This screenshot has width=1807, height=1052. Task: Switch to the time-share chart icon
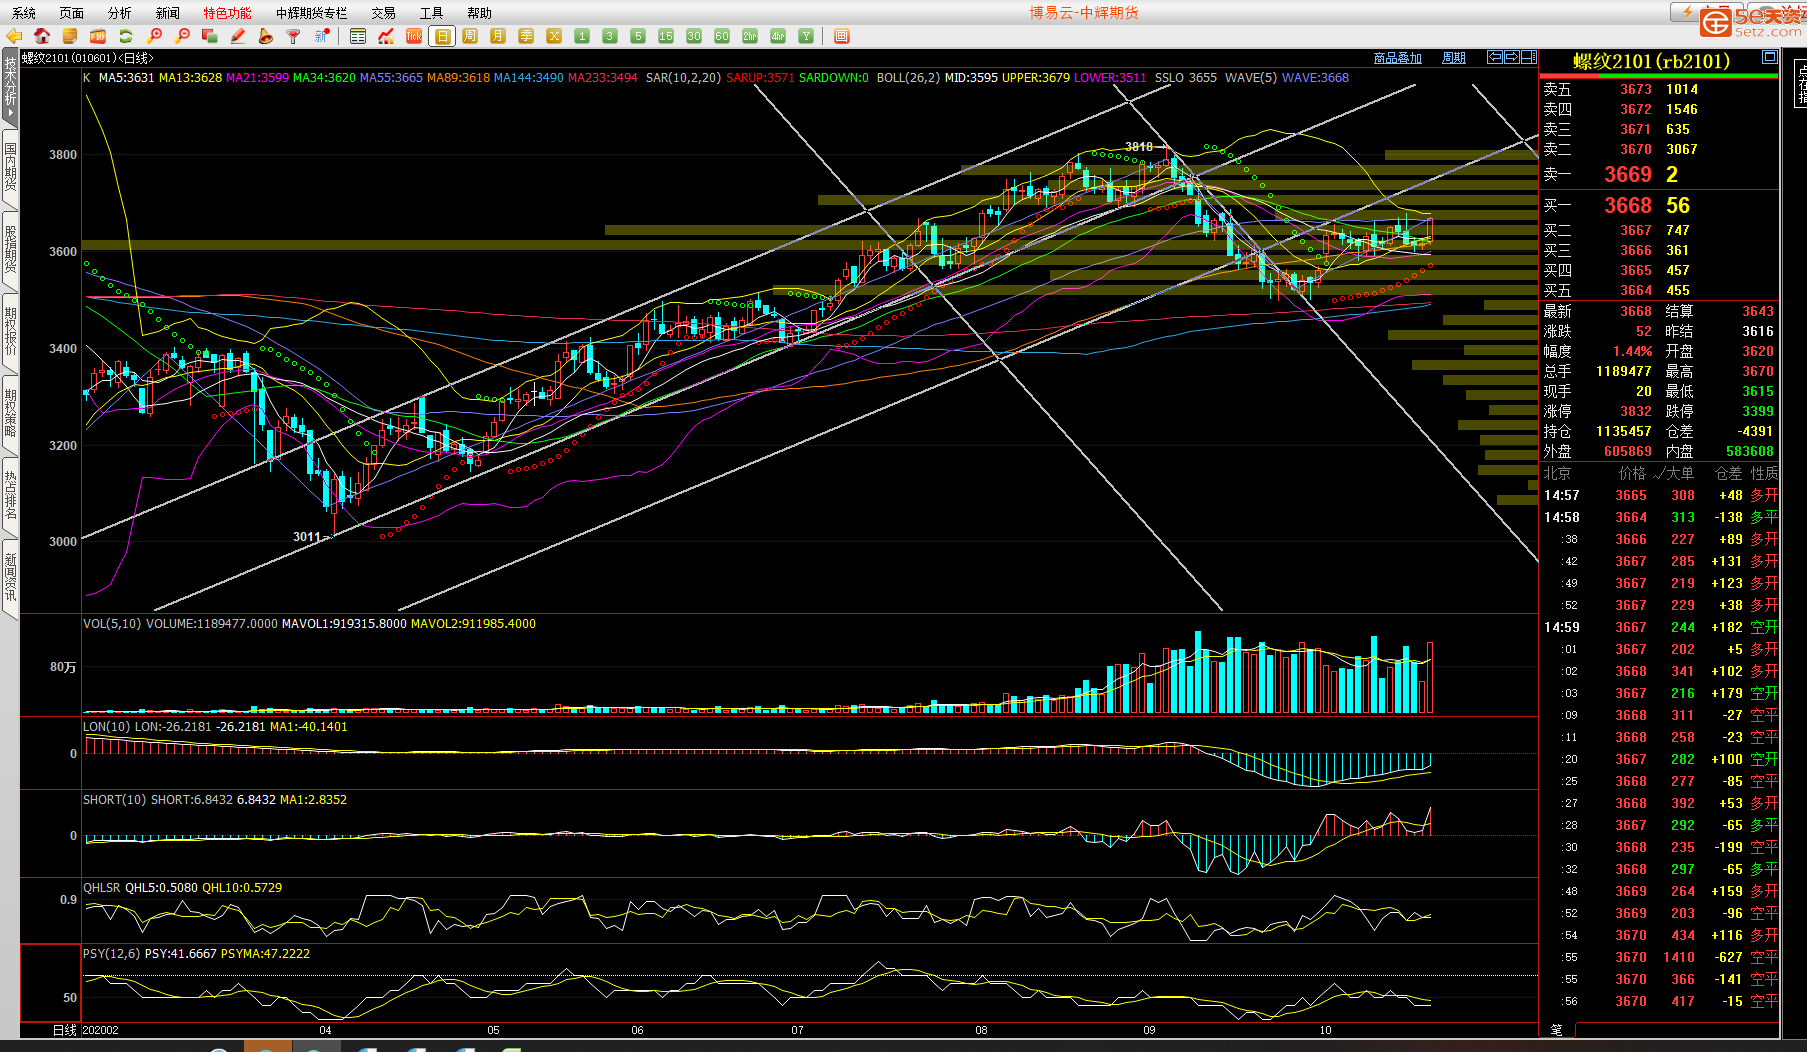pyautogui.click(x=386, y=36)
